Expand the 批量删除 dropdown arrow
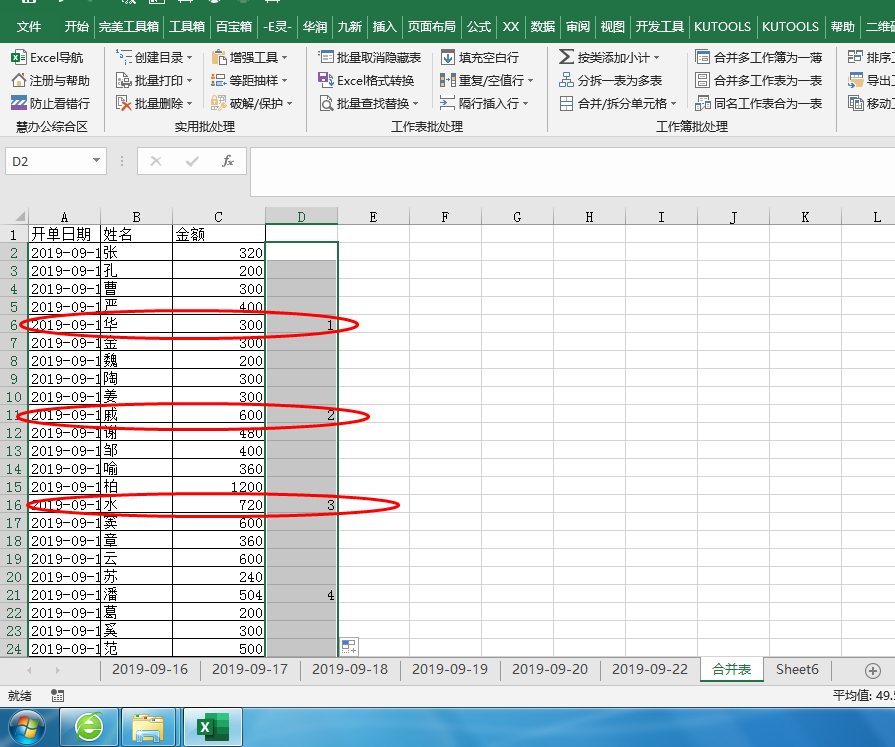 [x=190, y=103]
